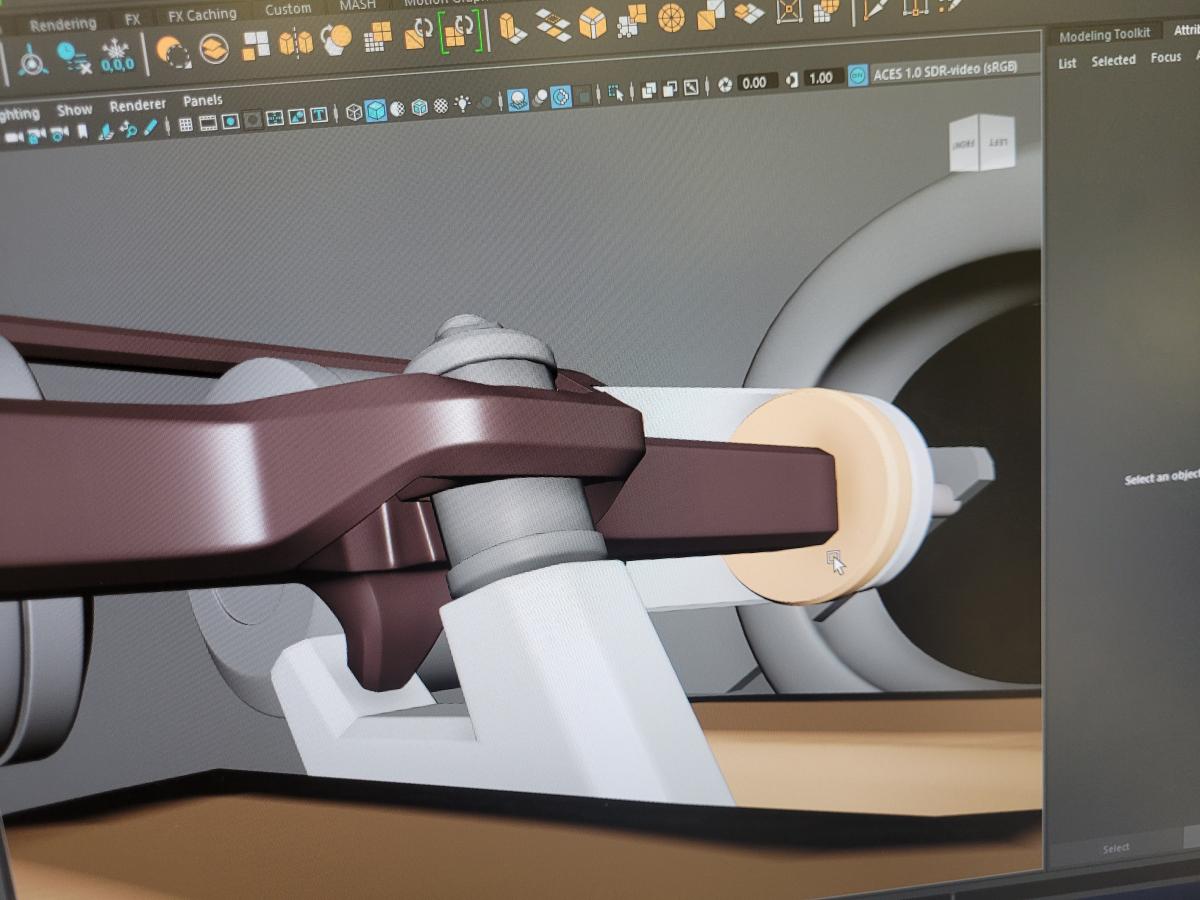Switch to the FX Caching shelf tab
The image size is (1200, 900).
[202, 16]
